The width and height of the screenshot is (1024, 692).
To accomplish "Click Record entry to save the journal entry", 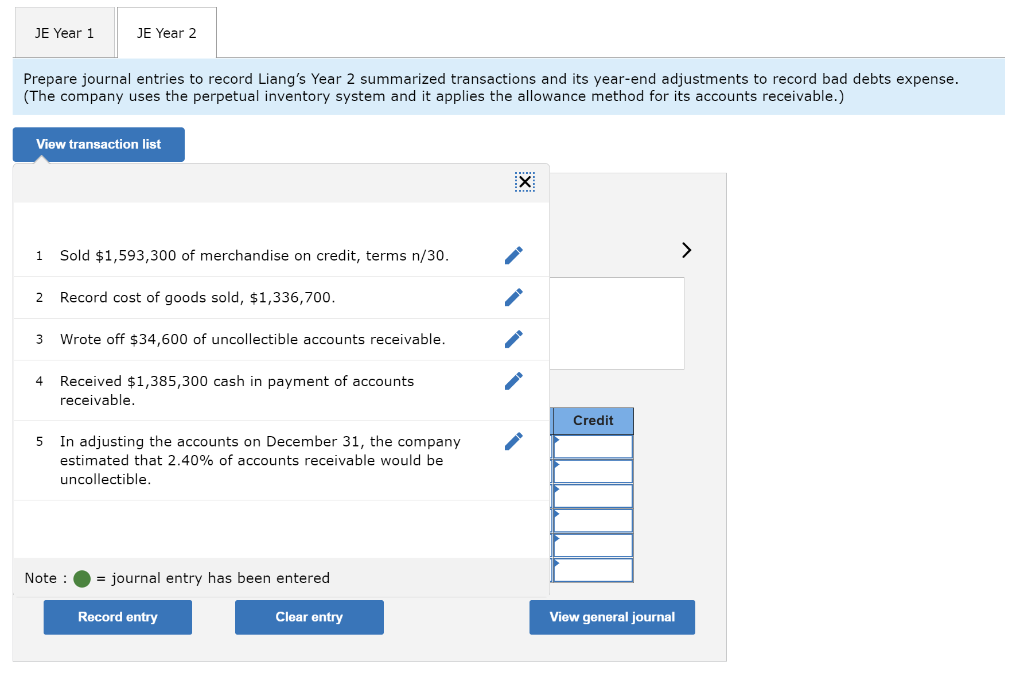I will pos(117,617).
